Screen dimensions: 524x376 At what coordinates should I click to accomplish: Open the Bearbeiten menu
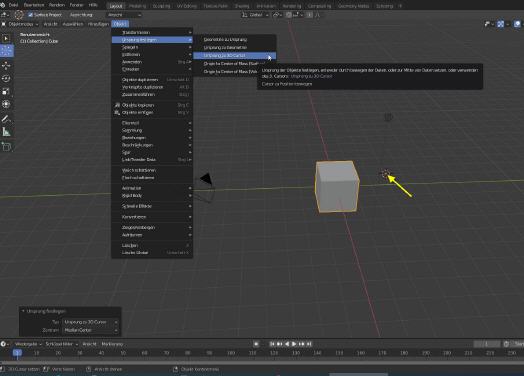click(x=34, y=5)
